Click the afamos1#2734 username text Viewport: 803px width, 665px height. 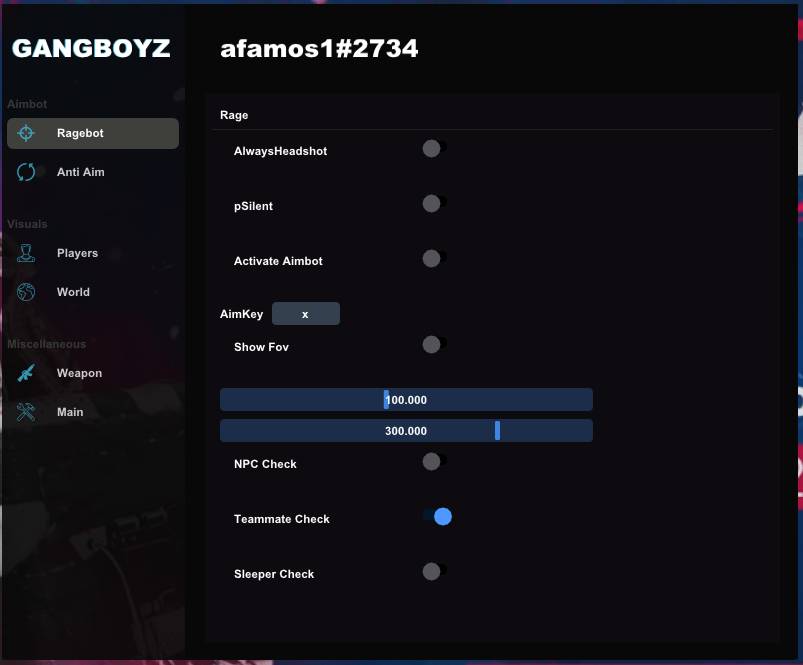(319, 49)
